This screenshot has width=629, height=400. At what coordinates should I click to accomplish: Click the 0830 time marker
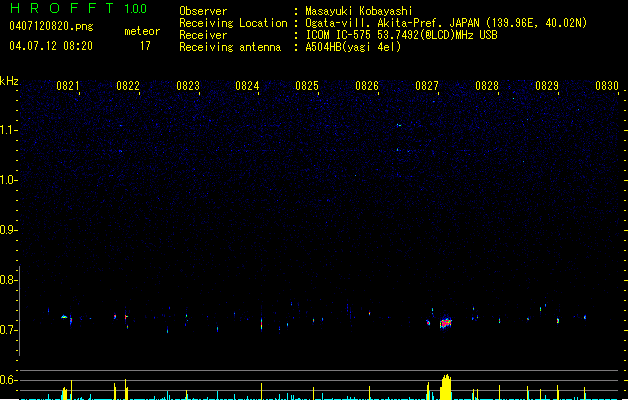[607, 86]
